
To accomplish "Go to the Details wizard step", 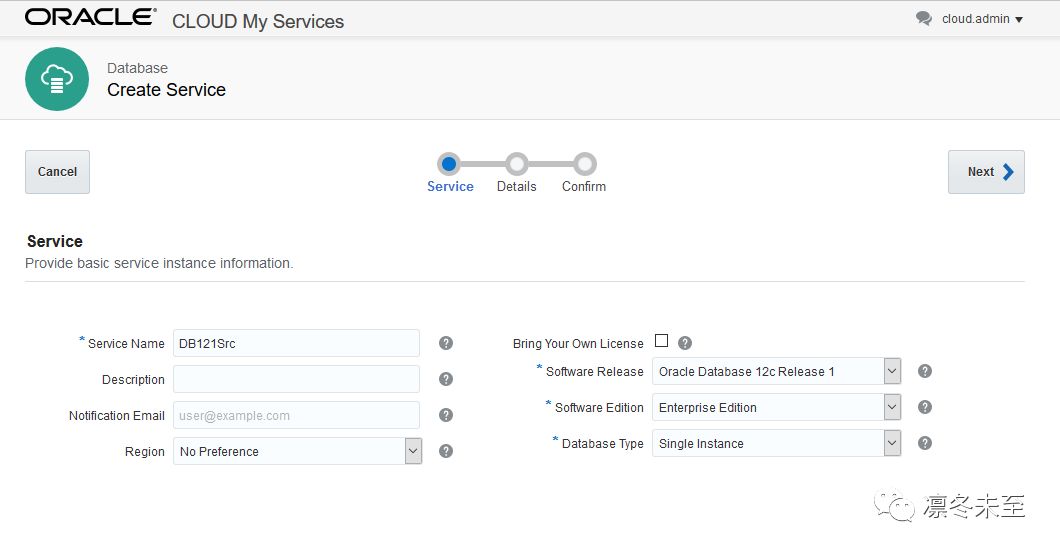I will pyautogui.click(x=516, y=164).
